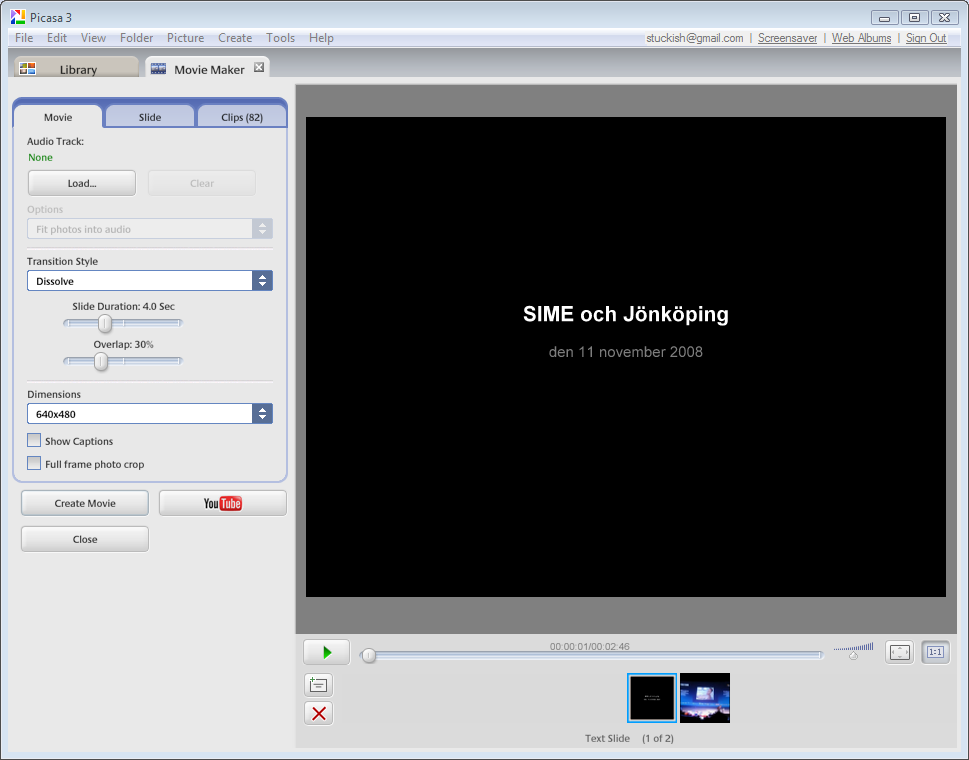This screenshot has width=969, height=760.
Task: Open the Picture menu
Action: tap(185, 38)
